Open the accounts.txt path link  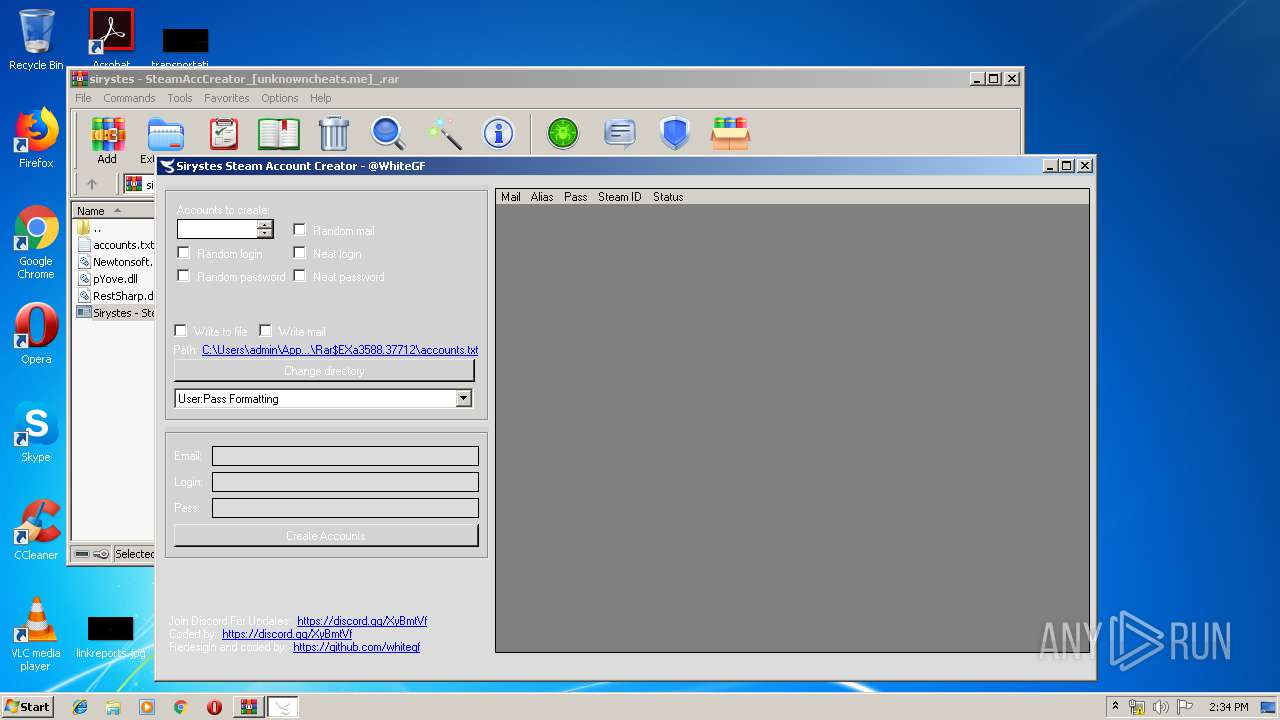[340, 350]
